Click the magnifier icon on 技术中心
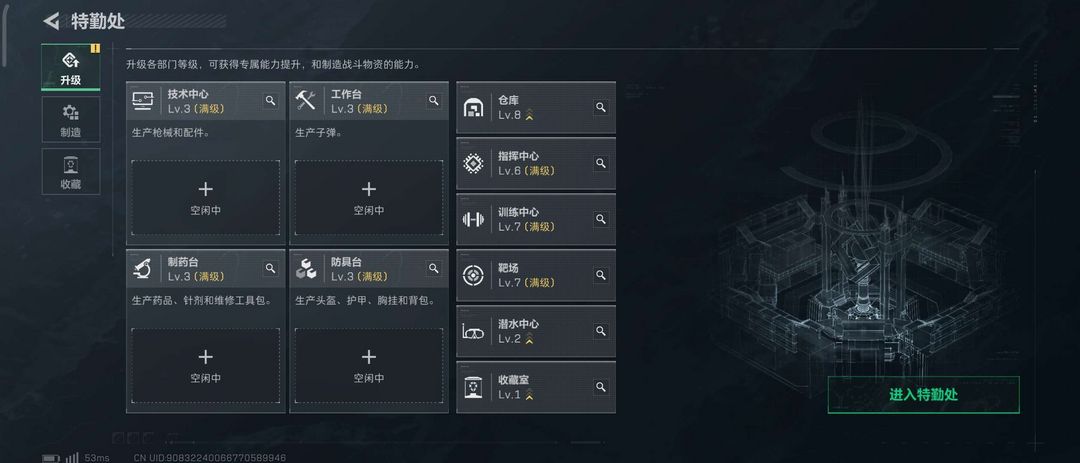 click(270, 101)
